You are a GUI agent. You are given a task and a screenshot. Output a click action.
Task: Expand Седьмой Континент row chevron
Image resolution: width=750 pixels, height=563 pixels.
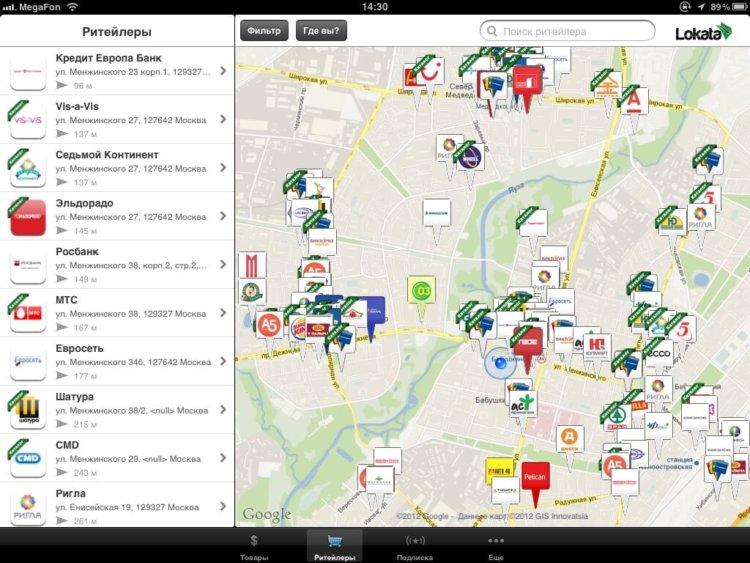click(x=223, y=167)
